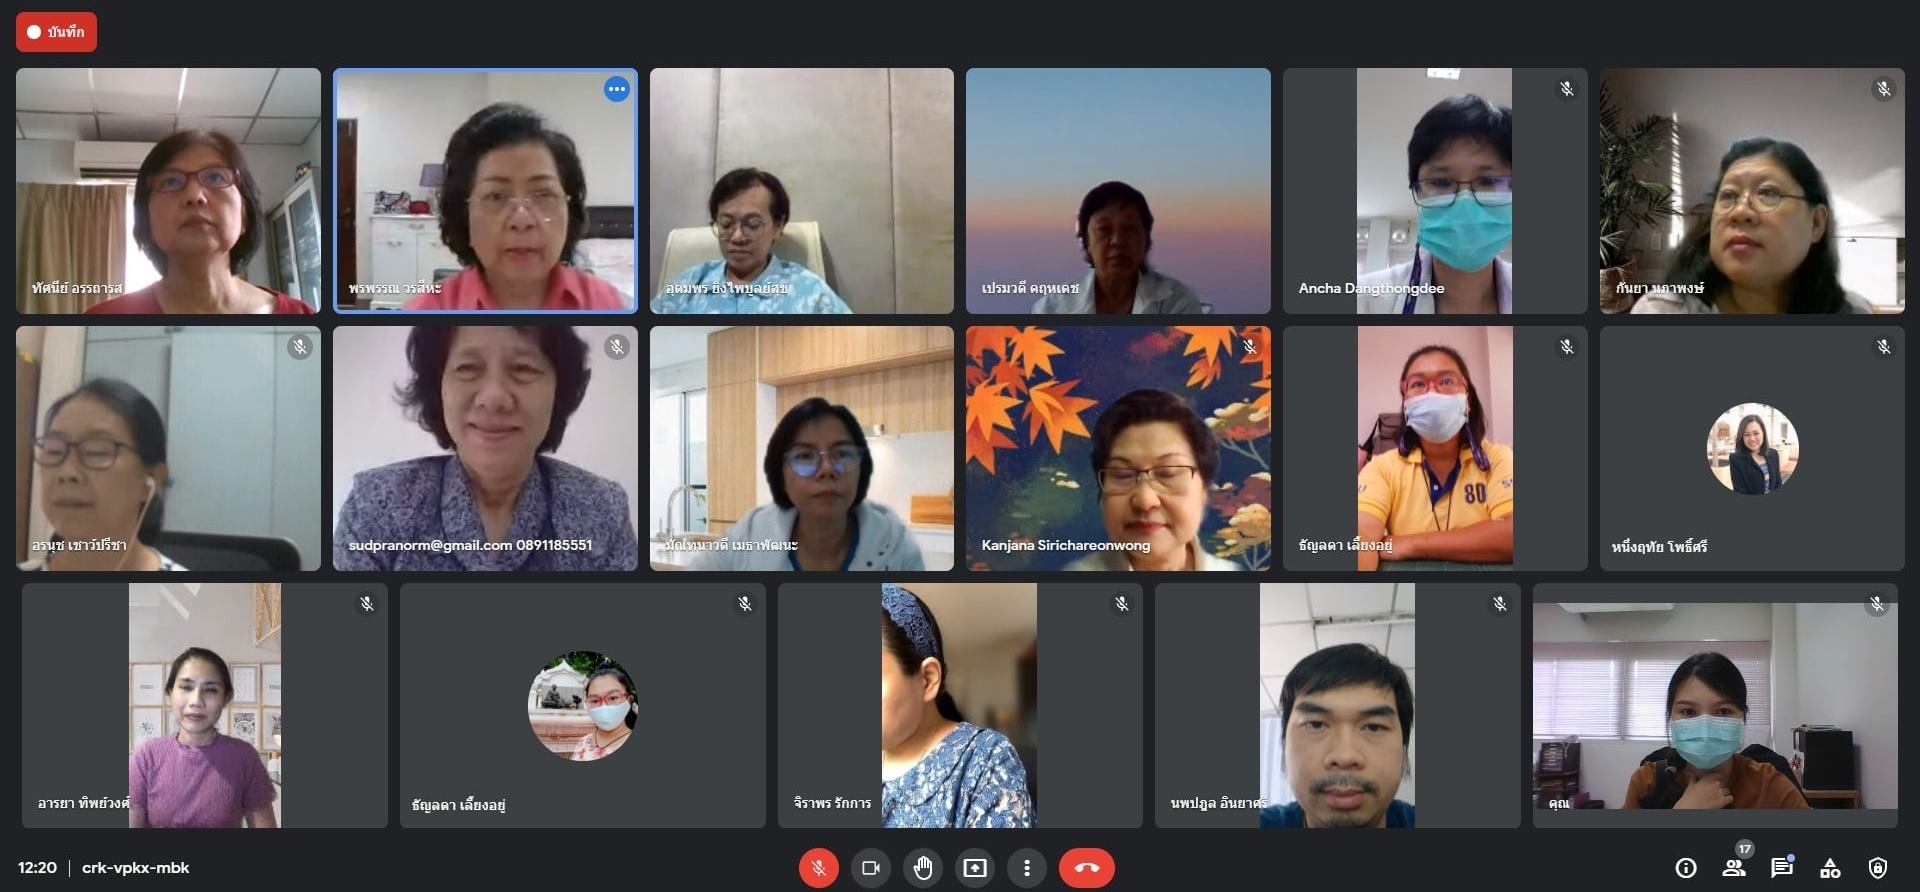Raise your hand in the meeting
The image size is (1920, 892).
tap(922, 867)
